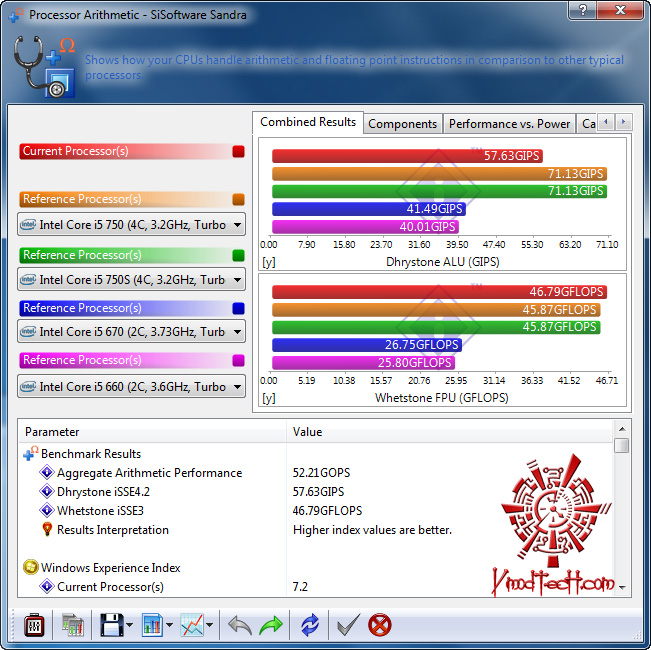Screen dimensions: 651x650
Task: Toggle the orange Reference Processor(s) checkbox
Action: [238, 199]
